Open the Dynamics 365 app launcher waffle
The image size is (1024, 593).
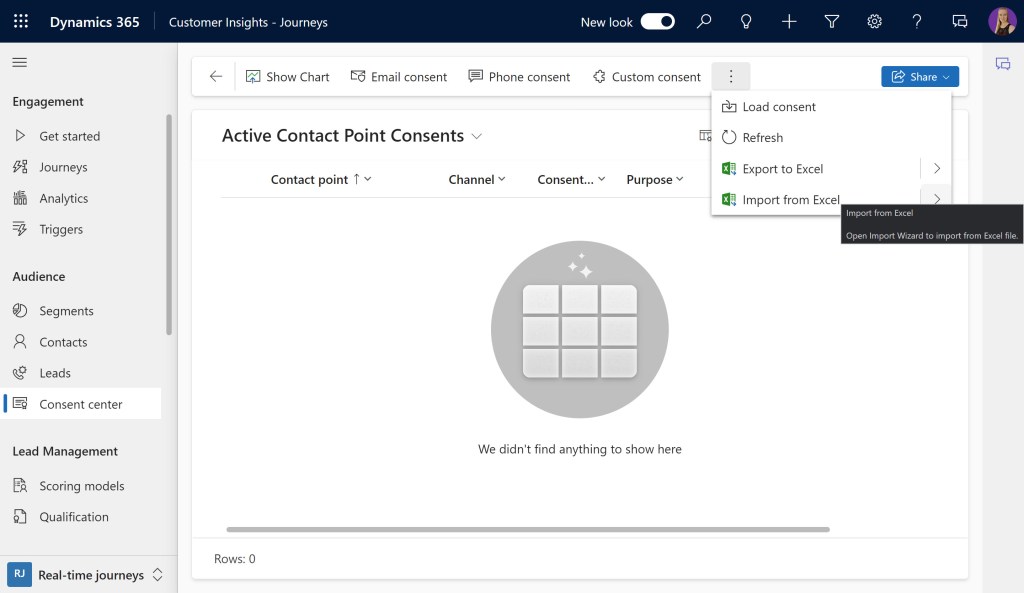coord(20,20)
